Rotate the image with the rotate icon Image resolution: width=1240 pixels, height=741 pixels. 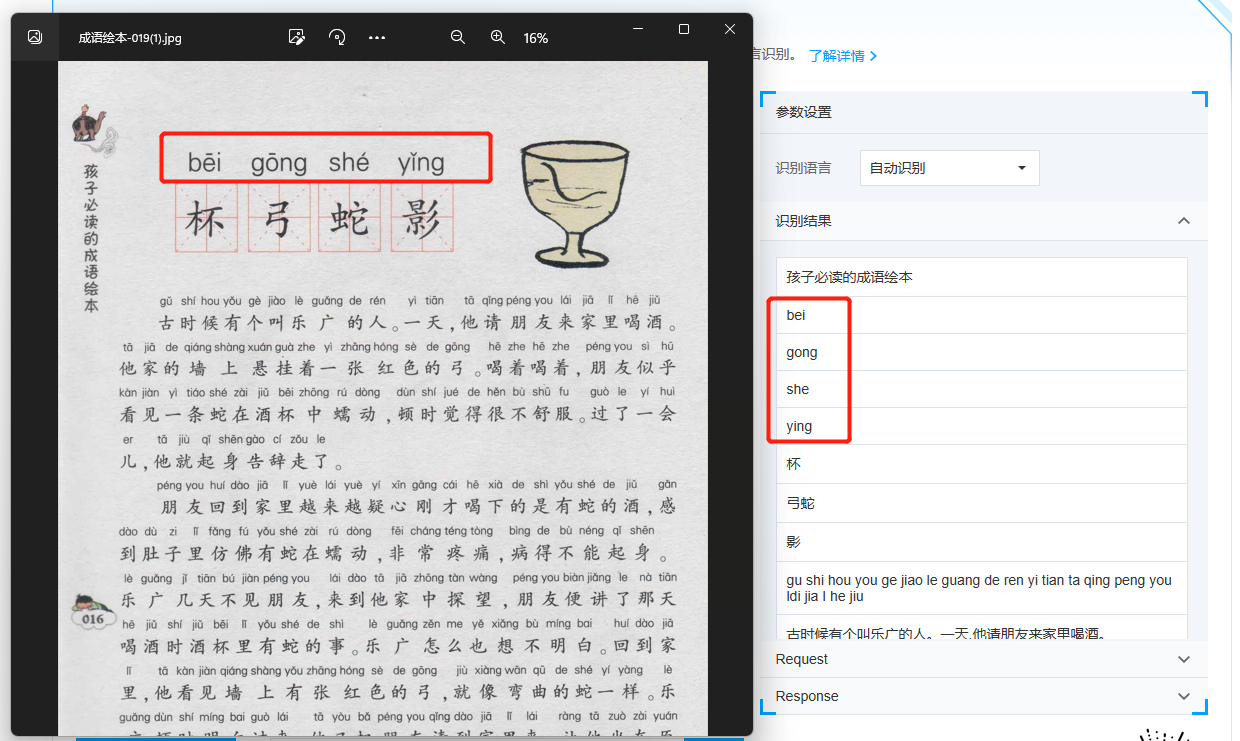pos(337,37)
